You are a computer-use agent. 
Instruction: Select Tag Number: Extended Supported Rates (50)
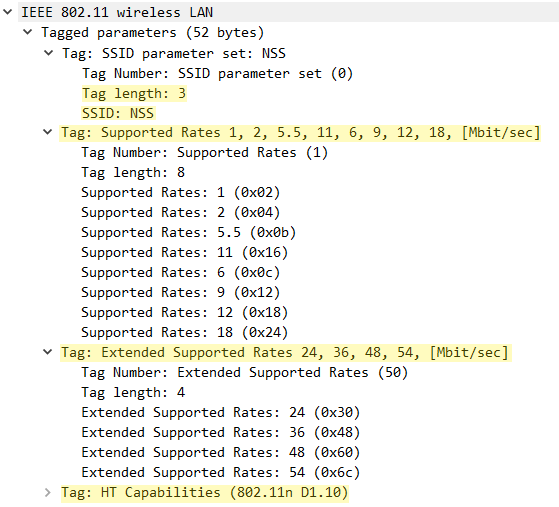(x=245, y=373)
